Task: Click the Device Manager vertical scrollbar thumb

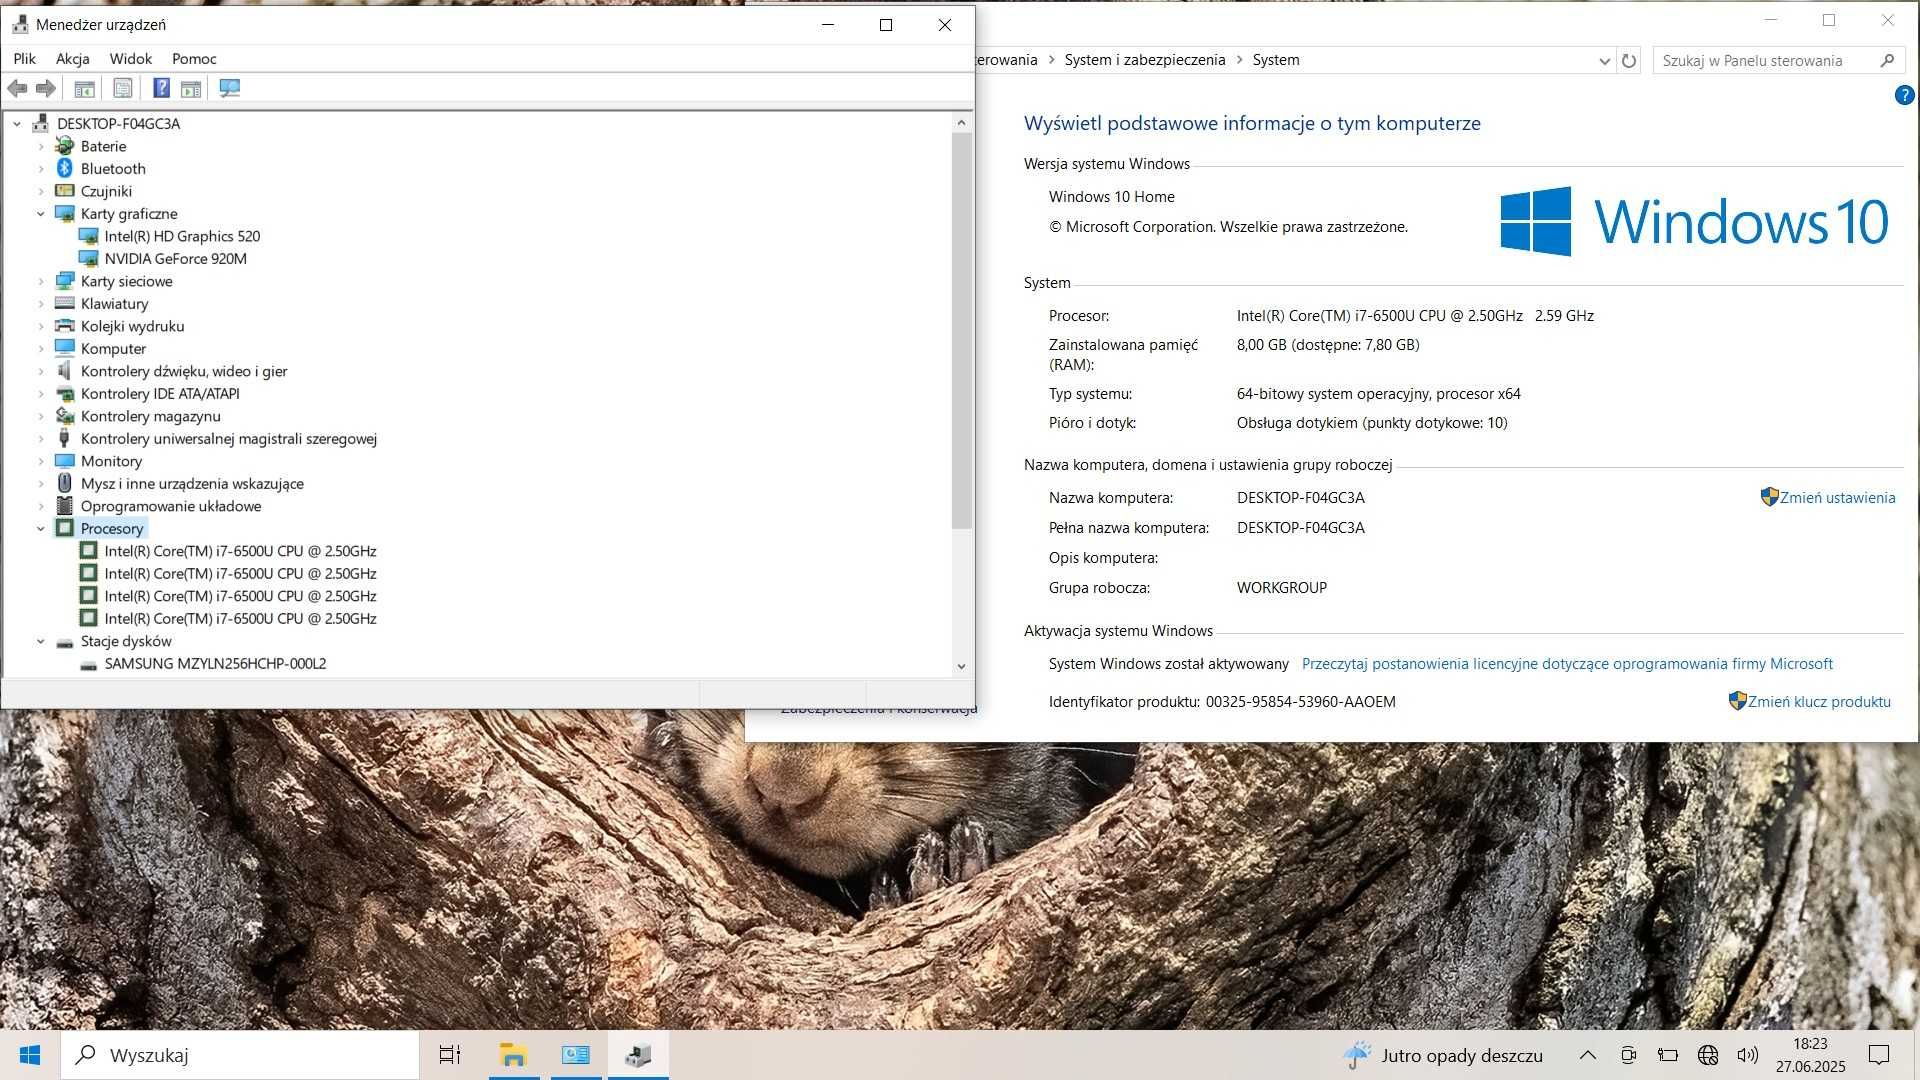Action: pyautogui.click(x=961, y=330)
